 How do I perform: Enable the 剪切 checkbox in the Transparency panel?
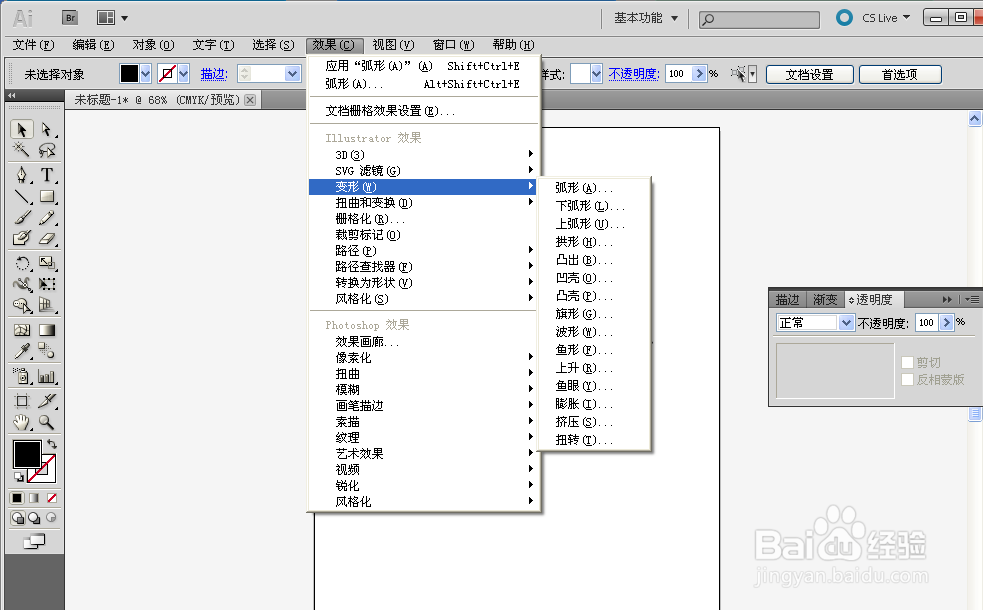click(907, 362)
